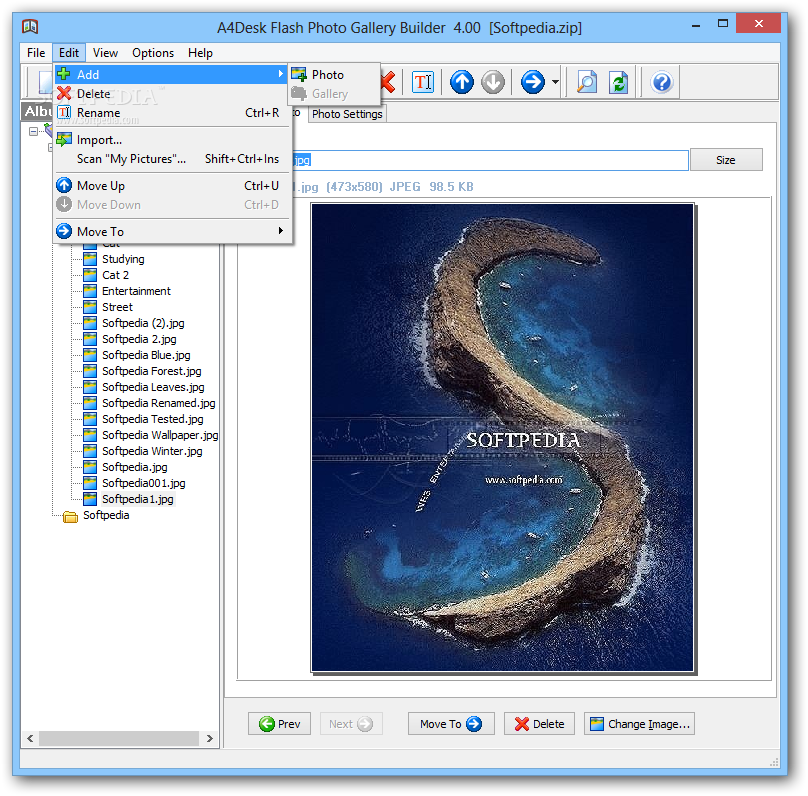Select Softpedia1.jpg in the tree

point(138,499)
